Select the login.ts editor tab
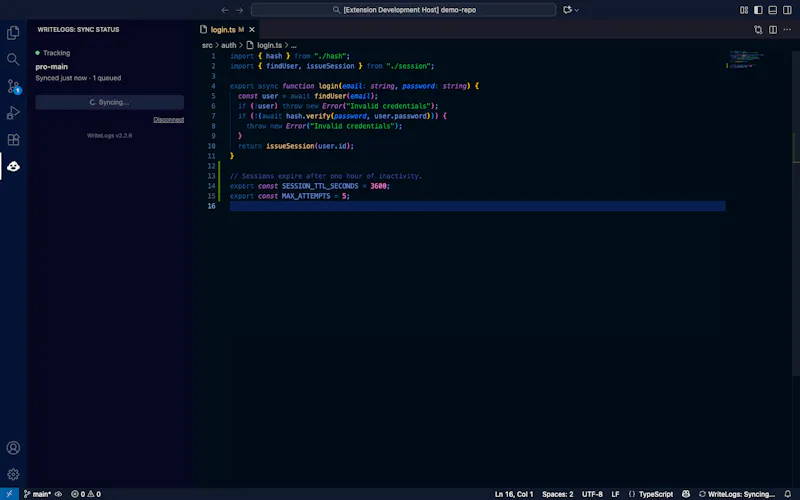This screenshot has width=800, height=500. [223, 30]
